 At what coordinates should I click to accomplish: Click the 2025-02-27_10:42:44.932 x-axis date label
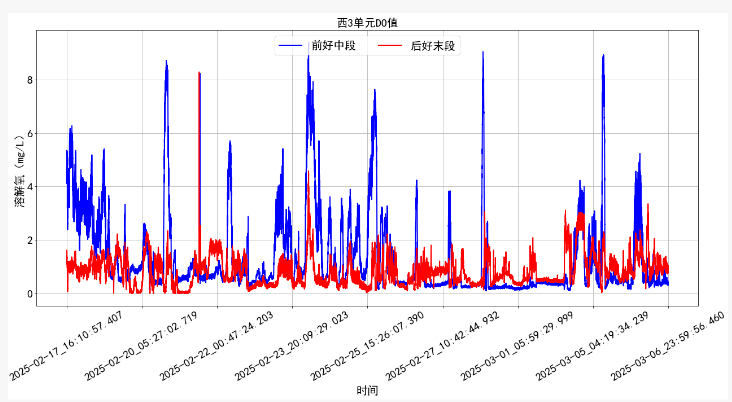pos(444,344)
